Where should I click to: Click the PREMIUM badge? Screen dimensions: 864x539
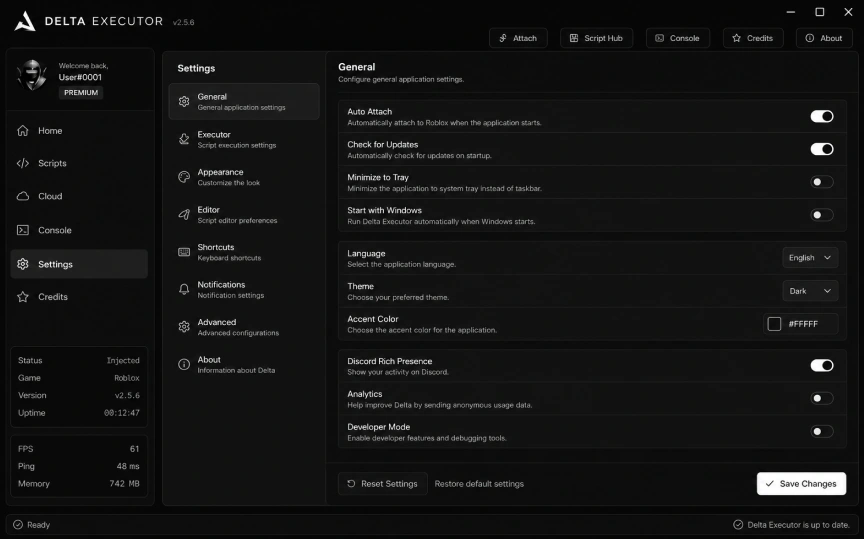[81, 93]
